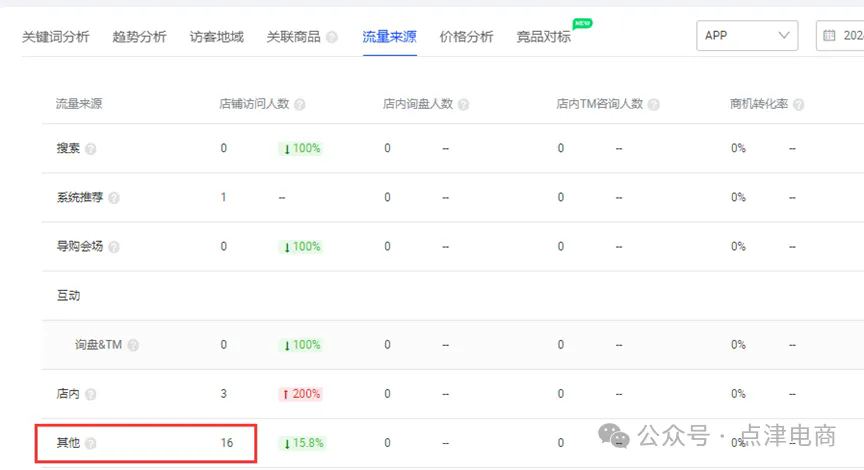864x470 pixels.
Task: Click help icon beside 搜索 row
Action: (91, 149)
